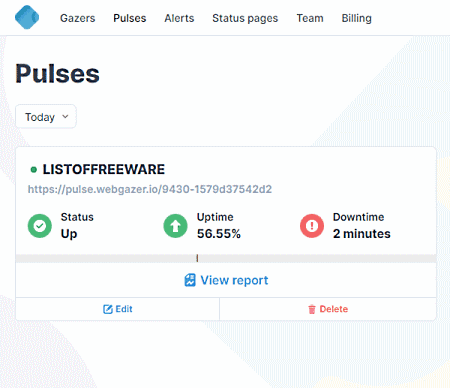
Task: Expand the Today period dropdown
Action: pos(46,117)
